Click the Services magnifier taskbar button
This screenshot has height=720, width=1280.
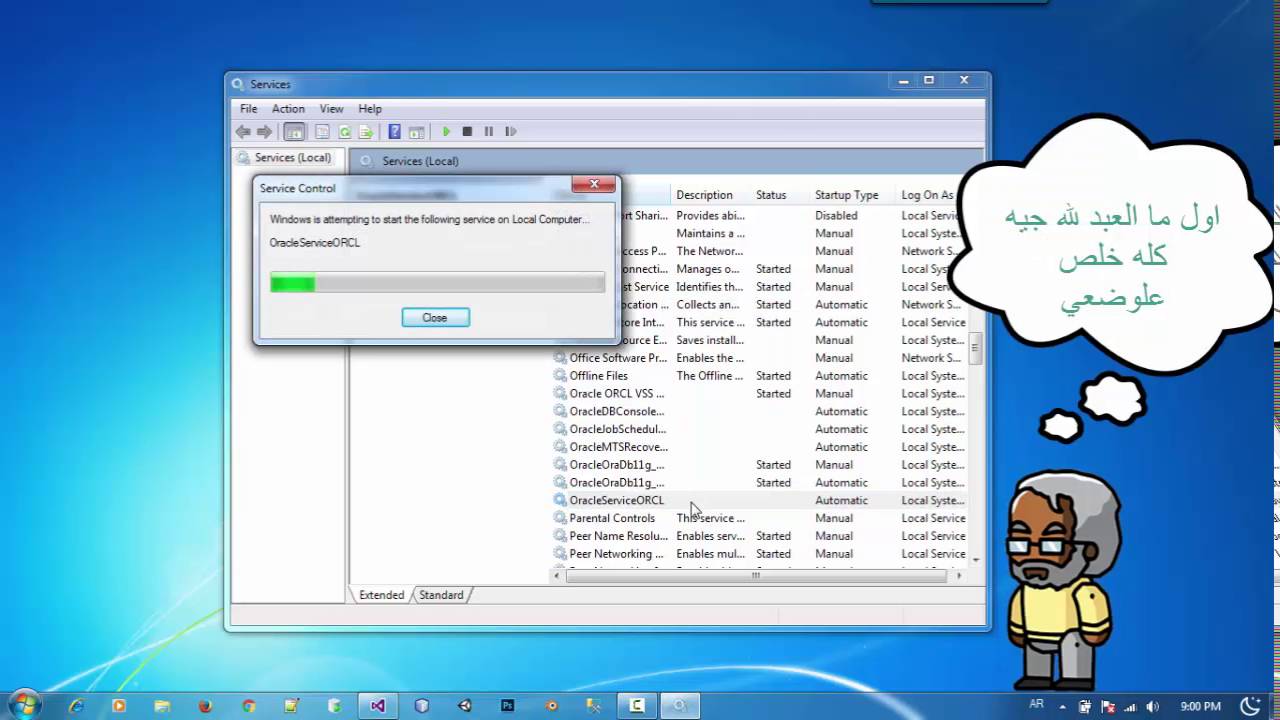click(680, 705)
